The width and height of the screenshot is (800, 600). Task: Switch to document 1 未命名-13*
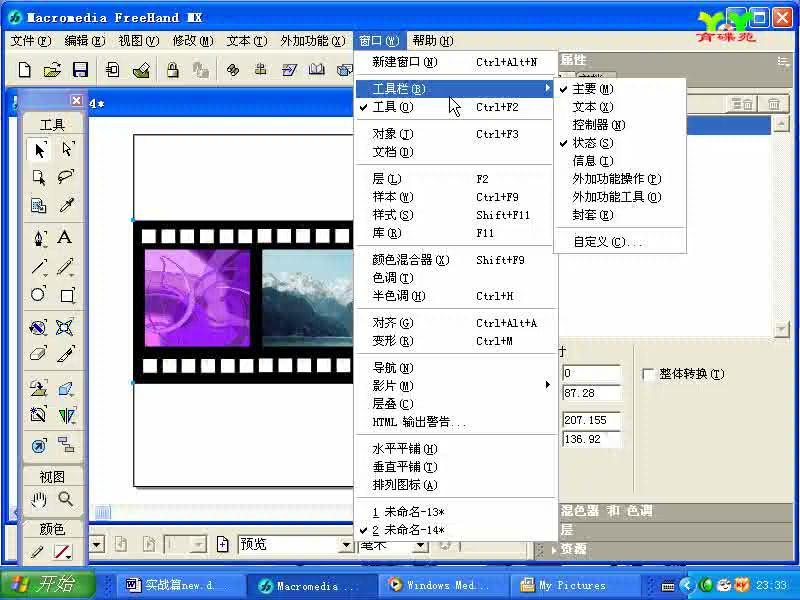click(x=453, y=512)
